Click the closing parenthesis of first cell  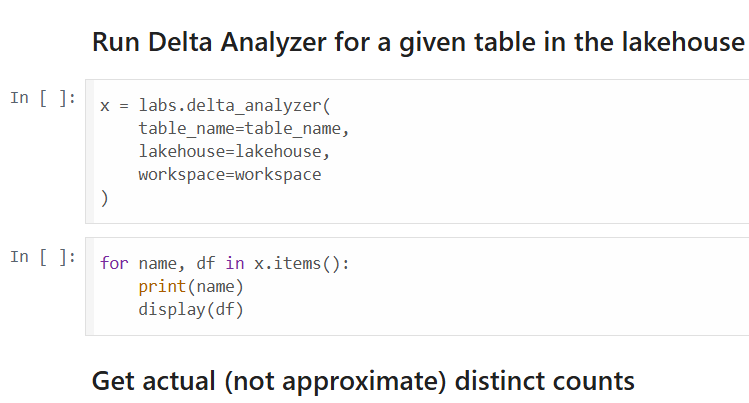click(x=105, y=198)
